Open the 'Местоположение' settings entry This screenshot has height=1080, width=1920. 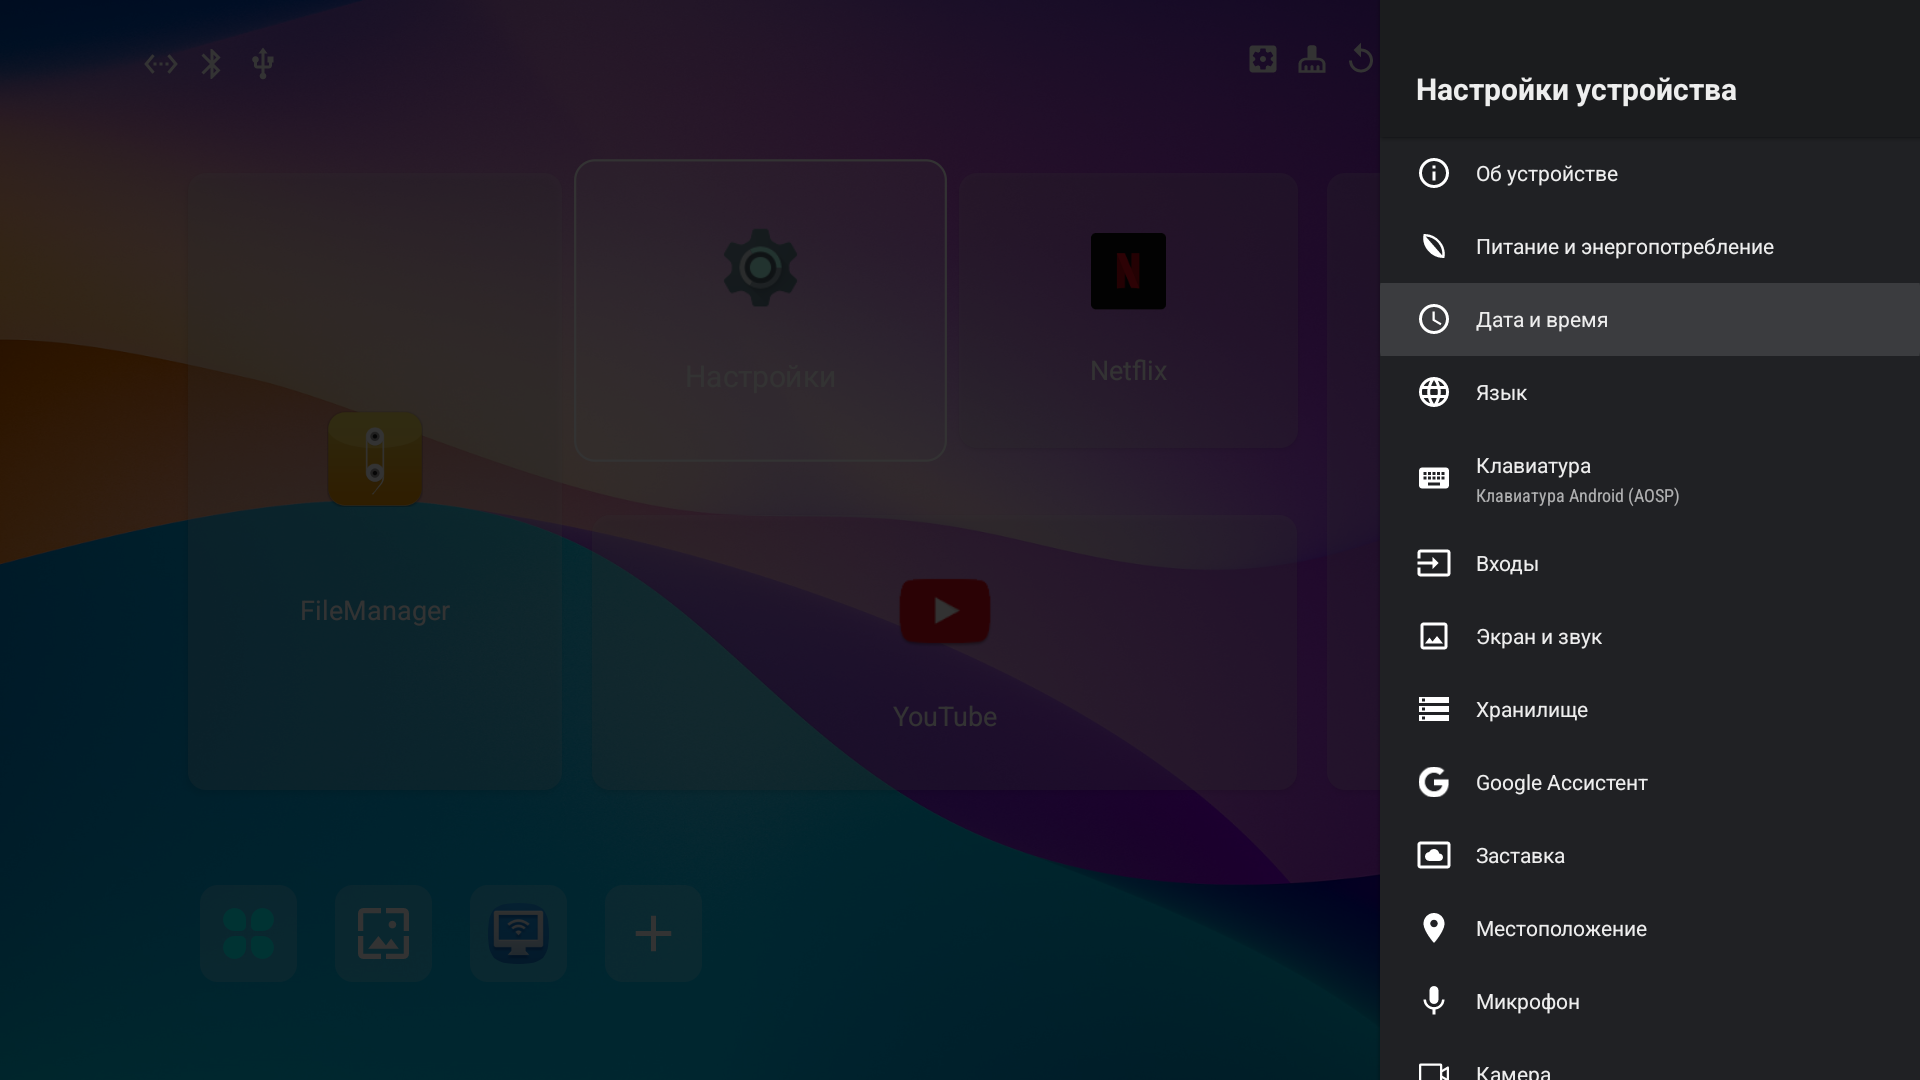click(1560, 929)
